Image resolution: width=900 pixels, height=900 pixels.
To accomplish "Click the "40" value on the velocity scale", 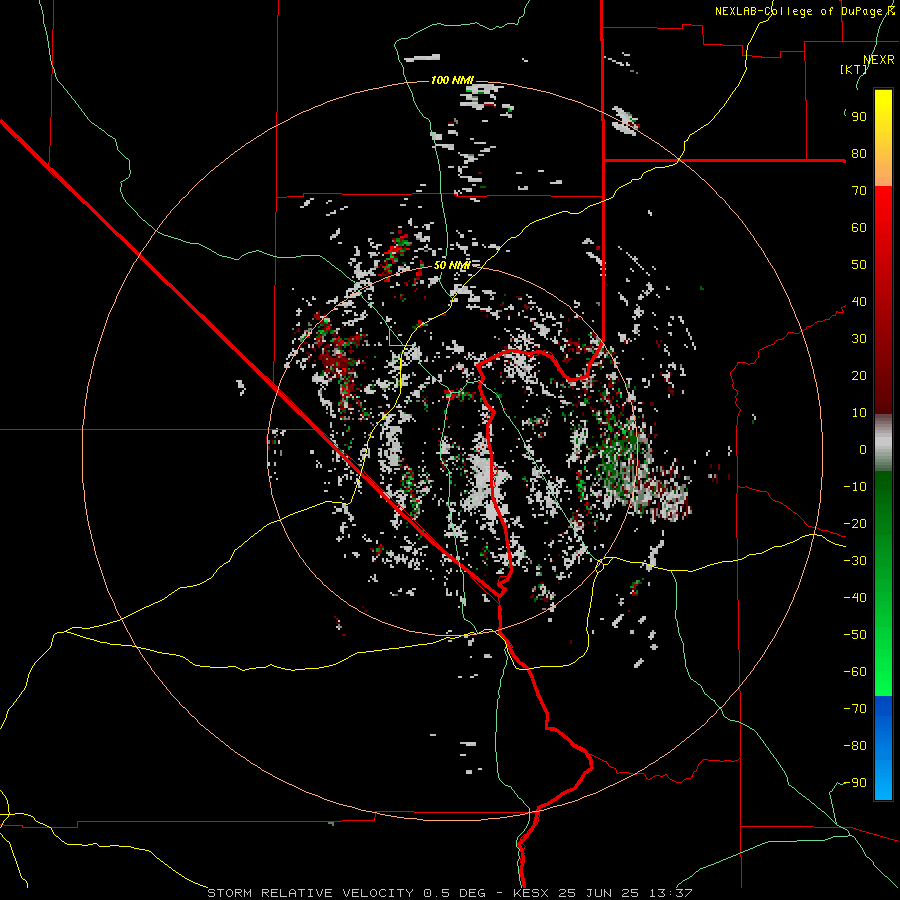I will point(859,302).
